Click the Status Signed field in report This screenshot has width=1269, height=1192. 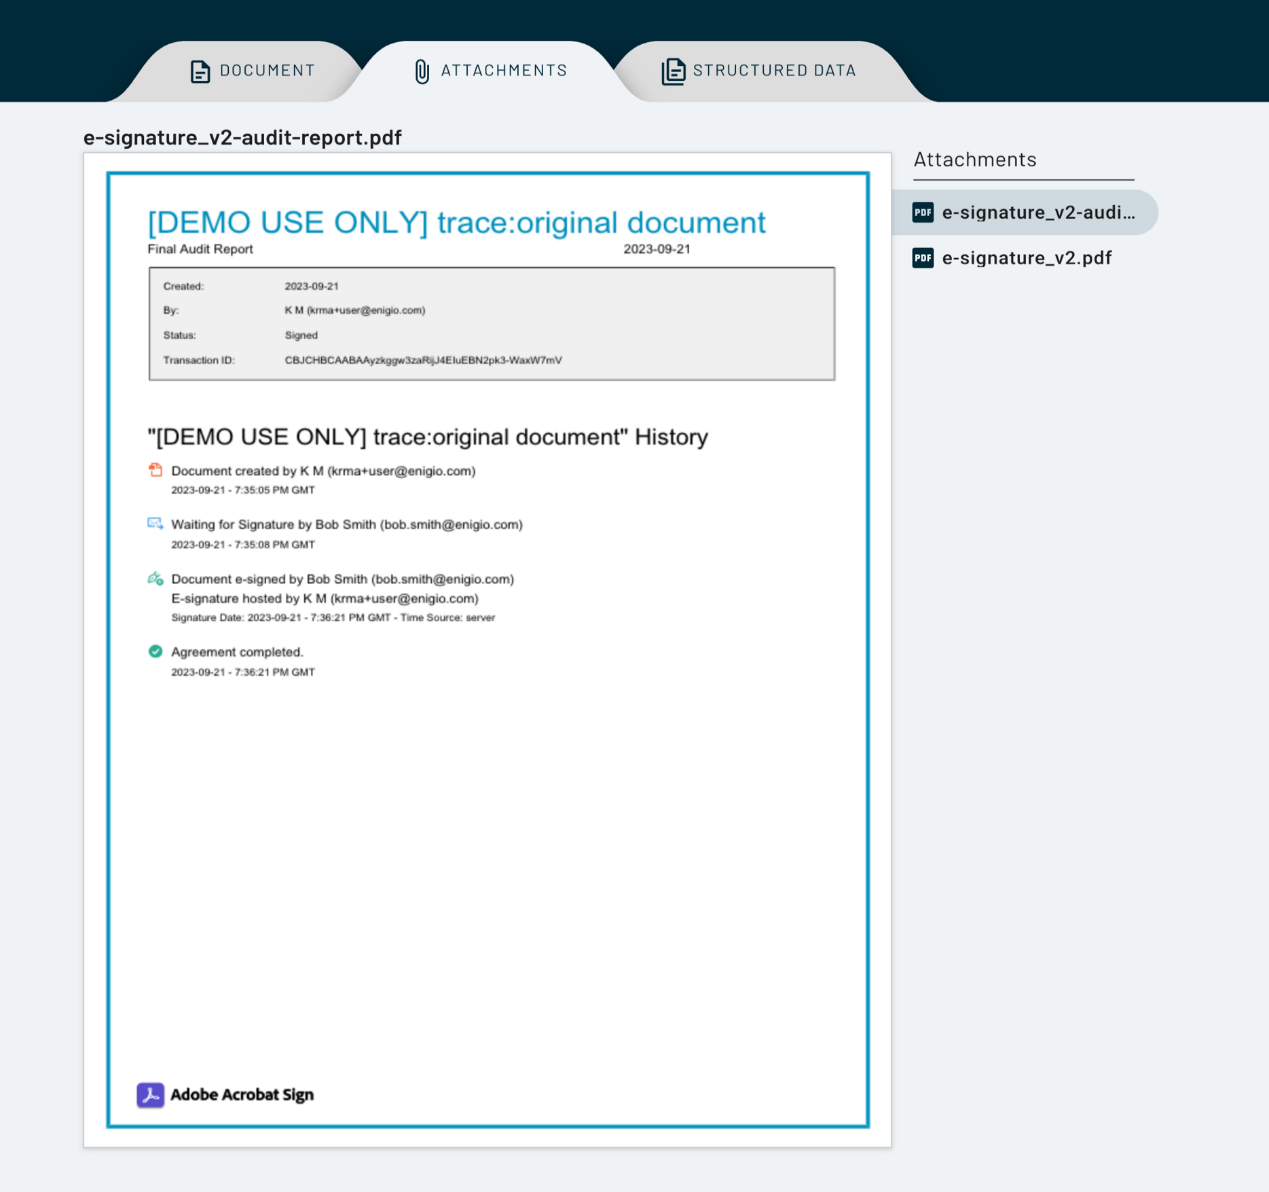tap(301, 336)
